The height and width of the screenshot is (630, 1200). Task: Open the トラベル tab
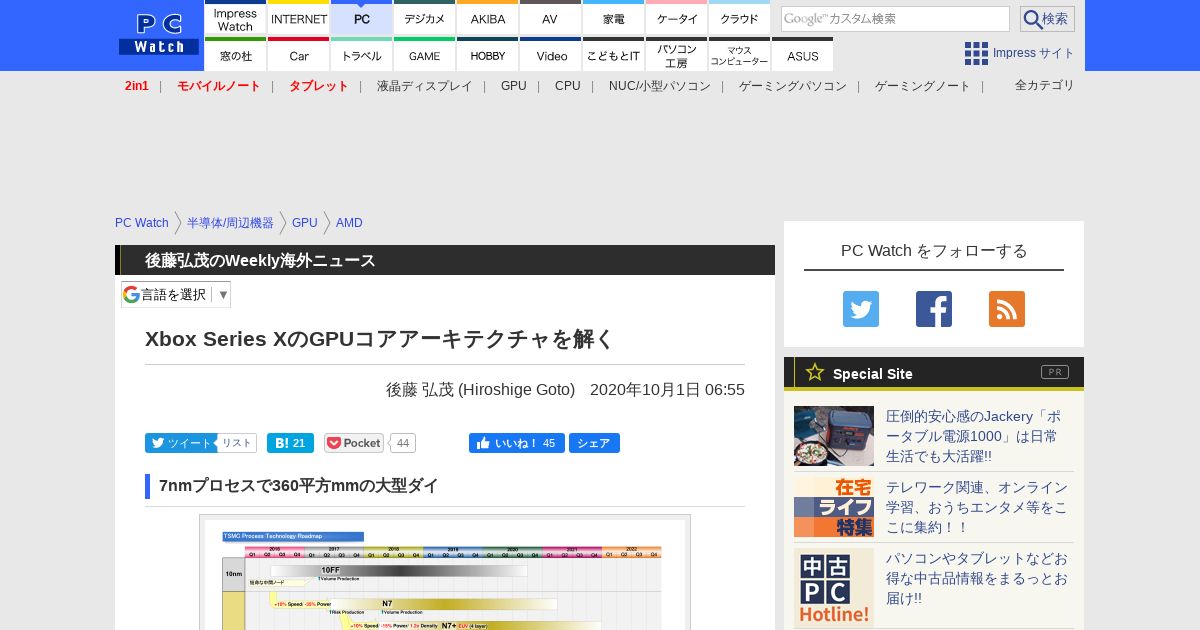point(362,55)
